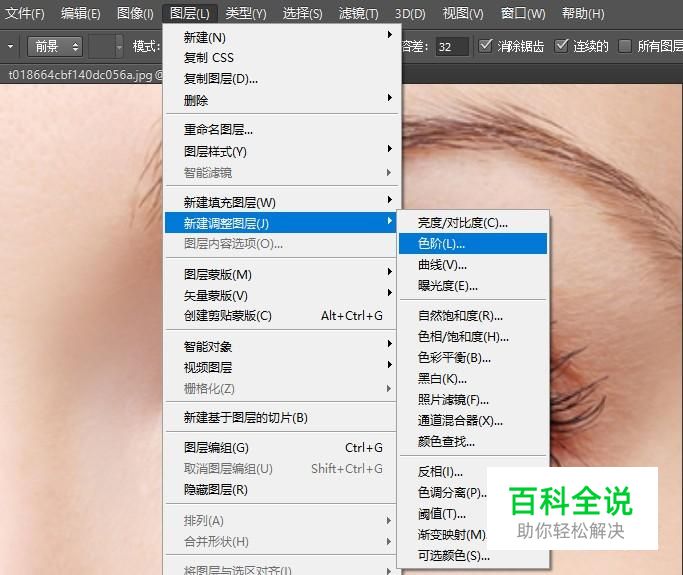
Task: Open the 3D(D) menu
Action: coord(410,14)
